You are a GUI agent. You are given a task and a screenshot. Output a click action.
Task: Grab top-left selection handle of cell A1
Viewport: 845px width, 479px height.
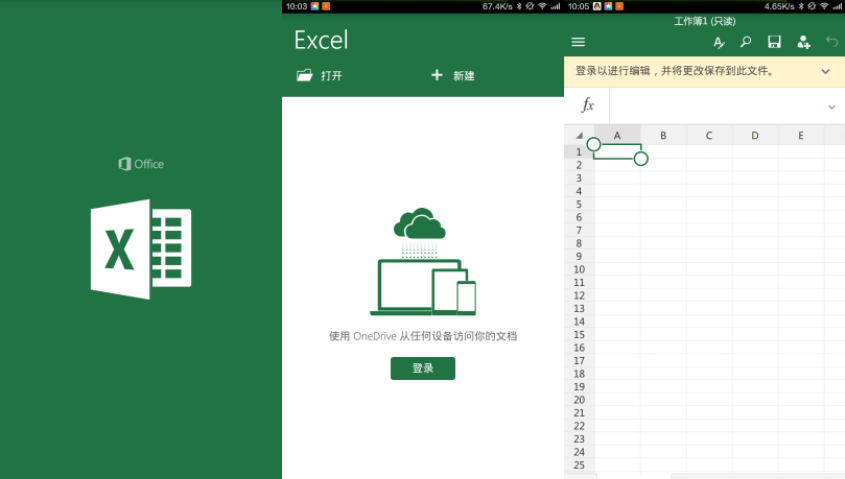pos(594,144)
